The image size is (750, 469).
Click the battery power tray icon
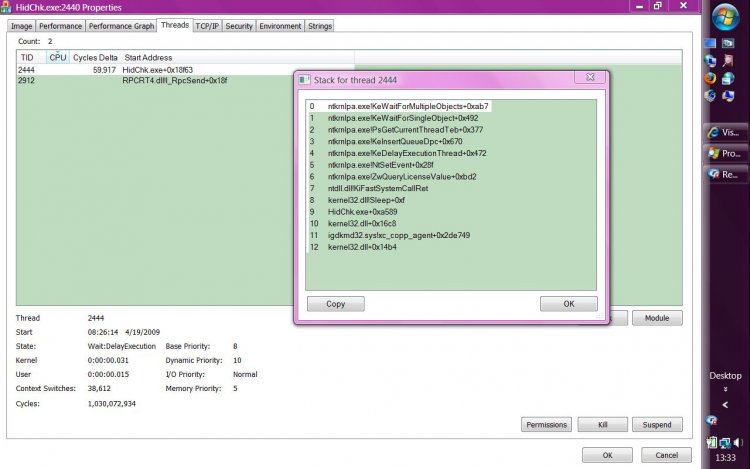tap(711, 443)
